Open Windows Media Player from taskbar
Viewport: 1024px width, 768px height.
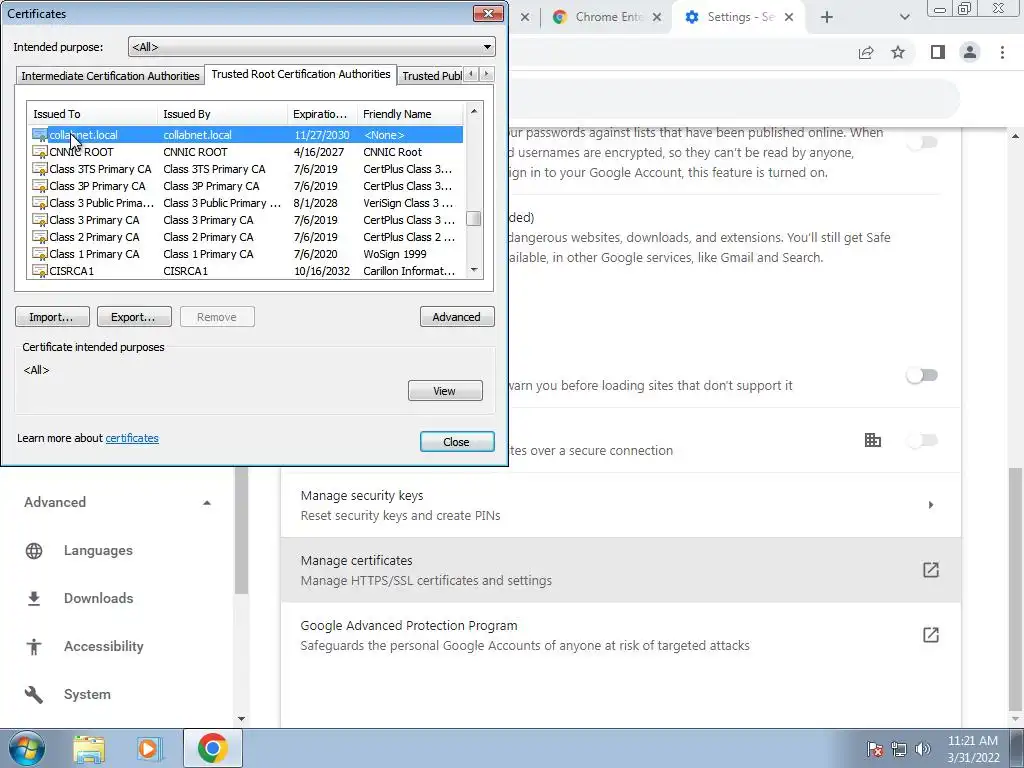(x=149, y=748)
